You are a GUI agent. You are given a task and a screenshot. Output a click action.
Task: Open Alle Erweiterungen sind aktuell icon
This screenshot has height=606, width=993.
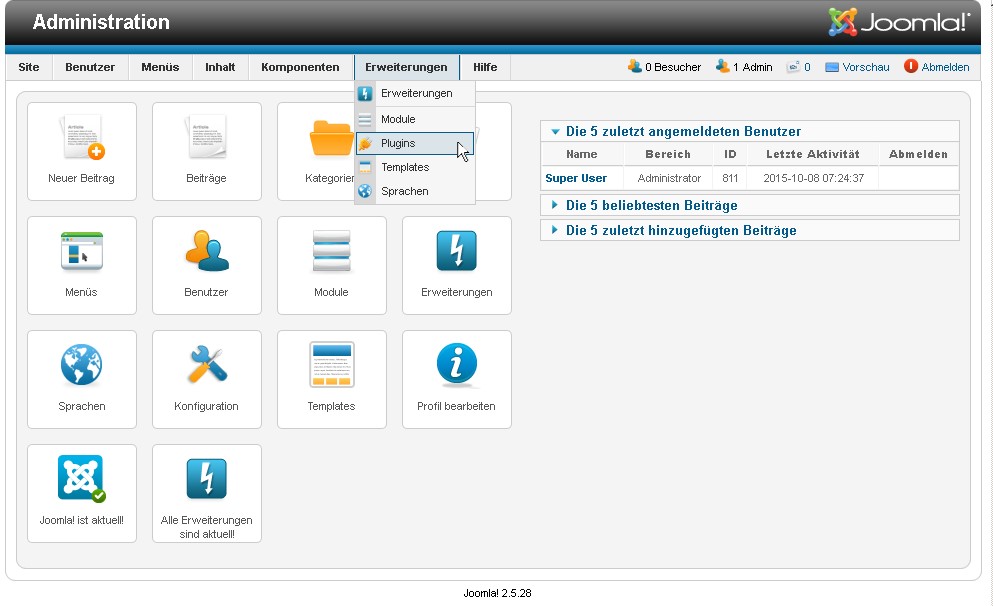(206, 493)
